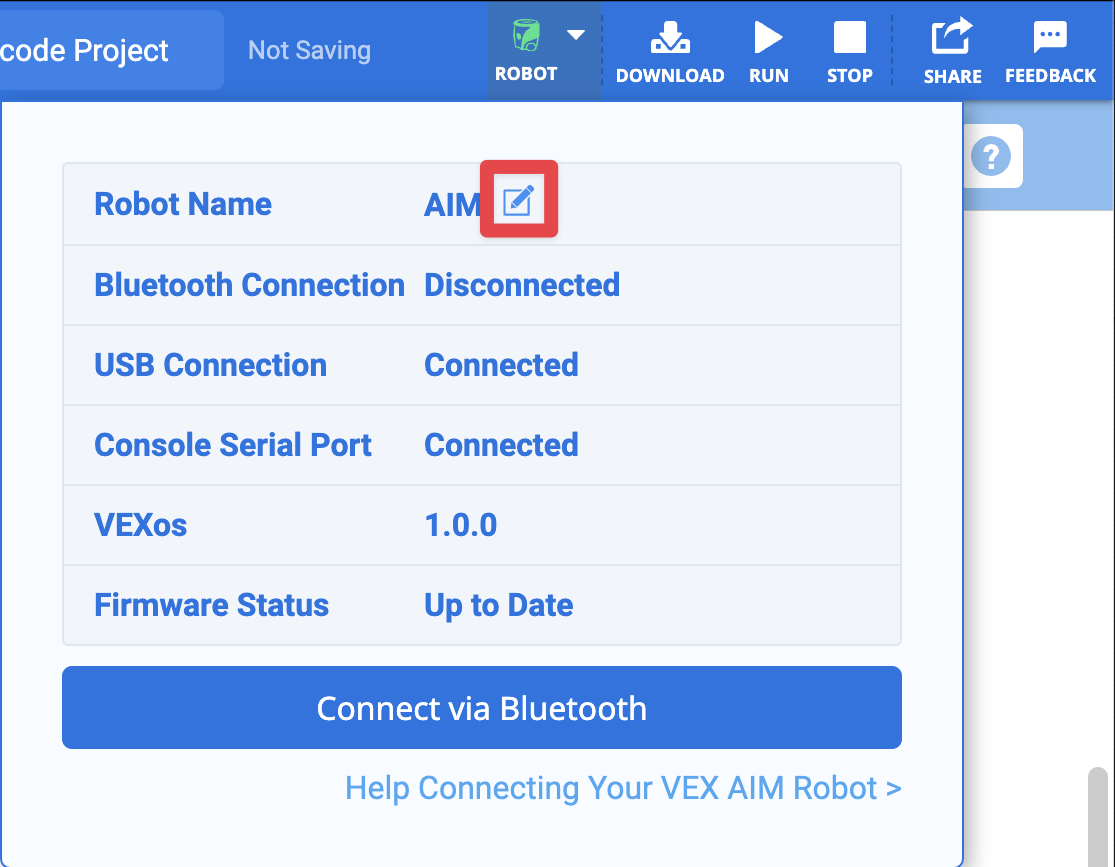Click the edit pencil next to Robot Name
Image resolution: width=1115 pixels, height=867 pixels.
click(x=518, y=199)
